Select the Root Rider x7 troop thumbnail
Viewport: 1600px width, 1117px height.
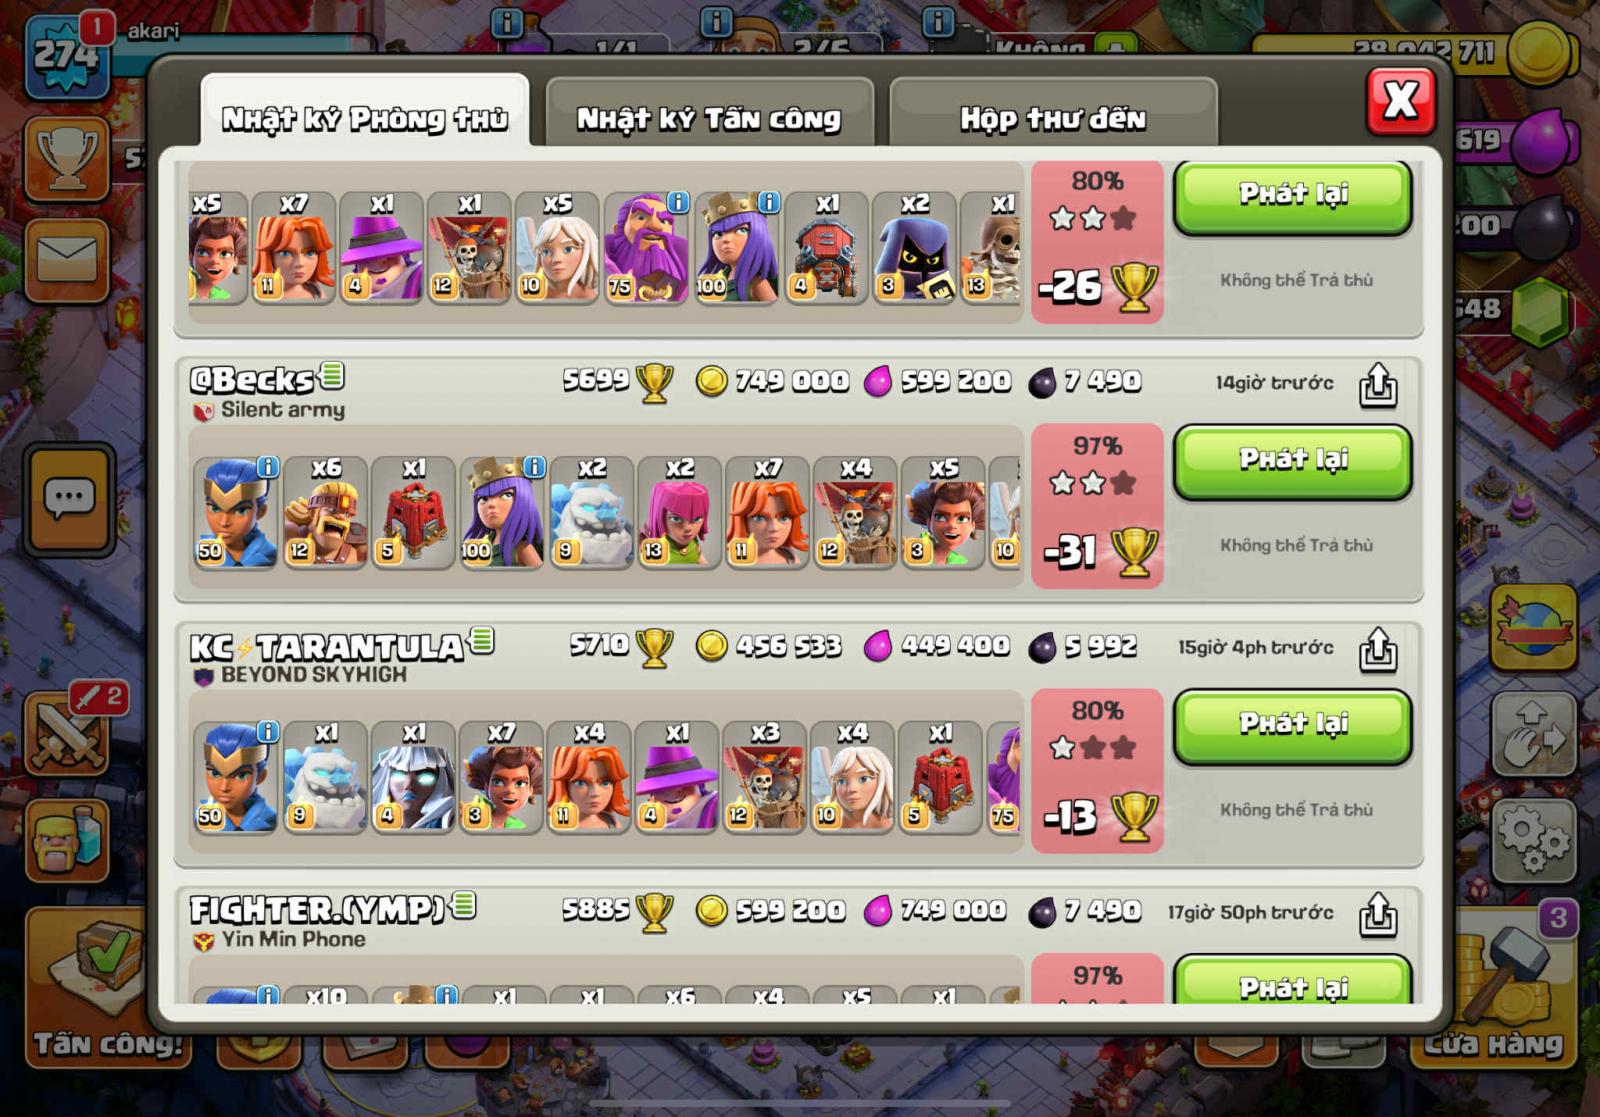(502, 776)
